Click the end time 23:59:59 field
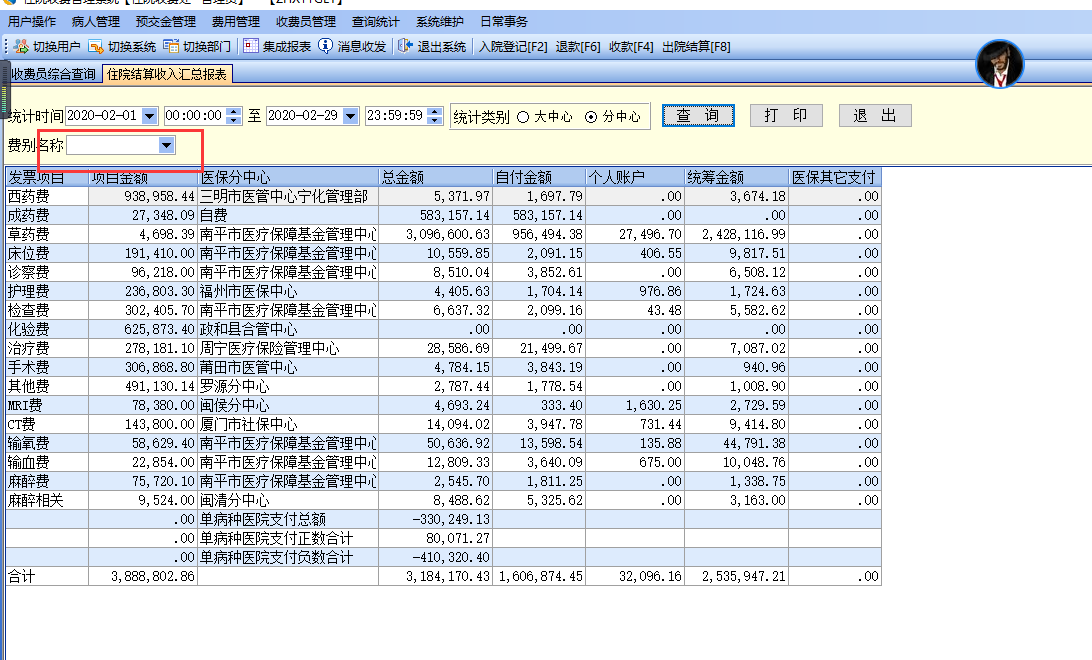 [396, 116]
